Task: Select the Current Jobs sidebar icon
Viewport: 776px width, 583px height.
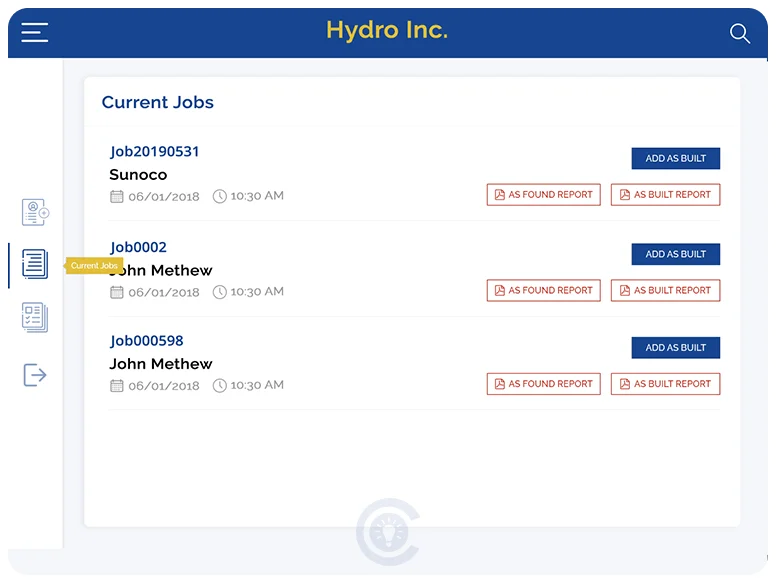Action: pyautogui.click(x=35, y=264)
